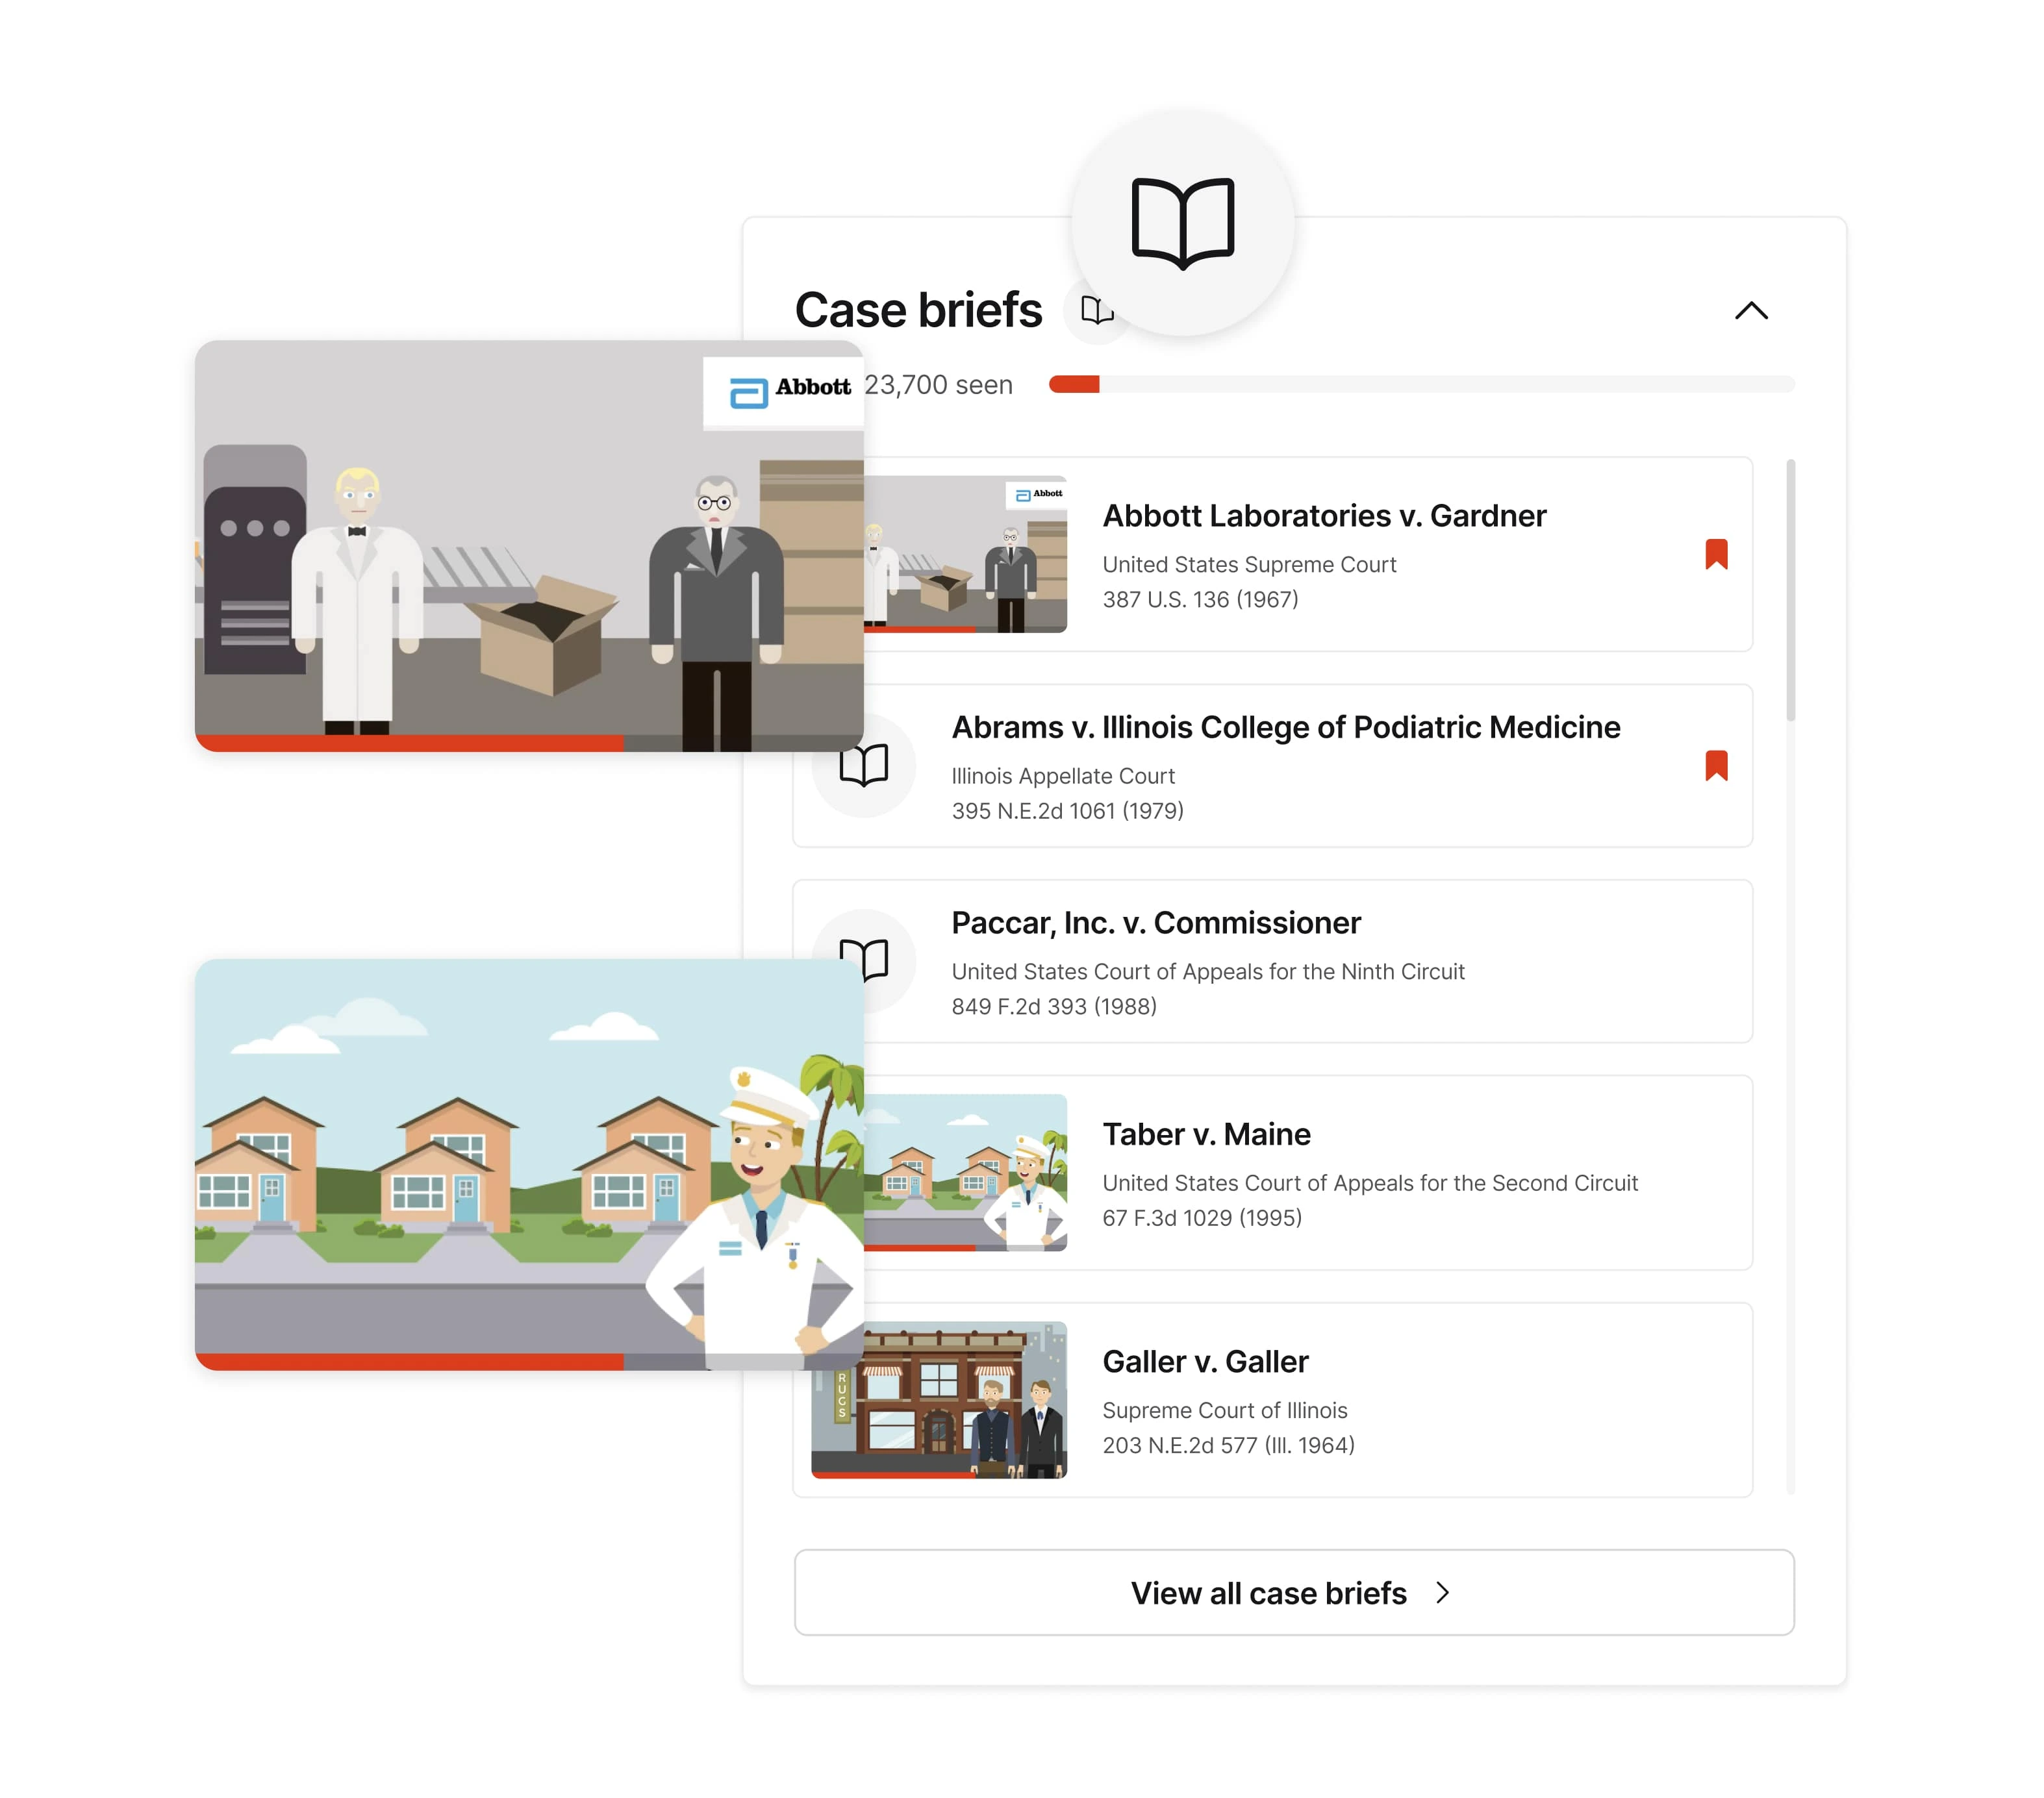Open large Abbott lab illustration preview
This screenshot has width=2044, height=1798.
[x=528, y=545]
